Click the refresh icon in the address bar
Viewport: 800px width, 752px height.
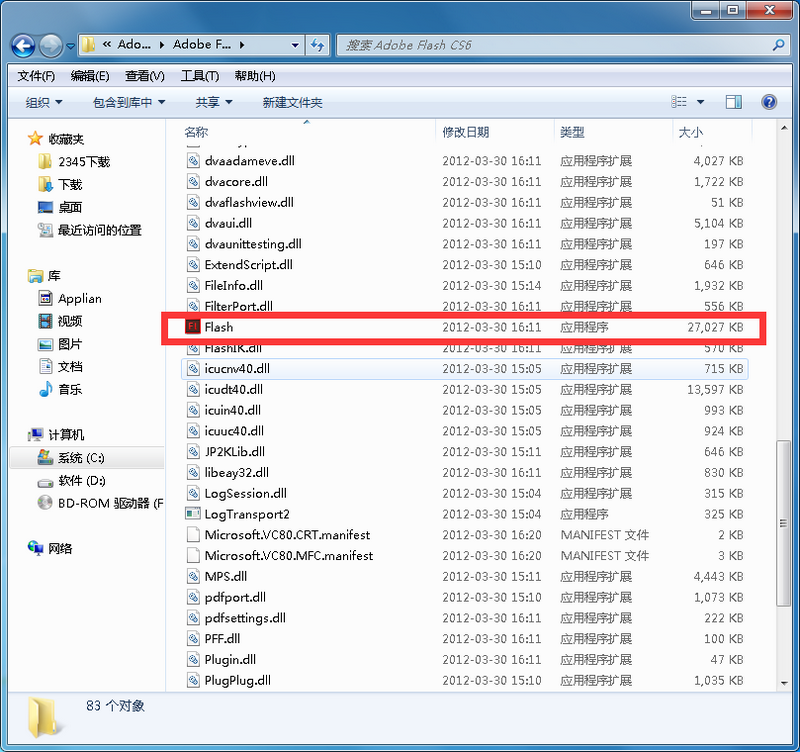pos(314,45)
